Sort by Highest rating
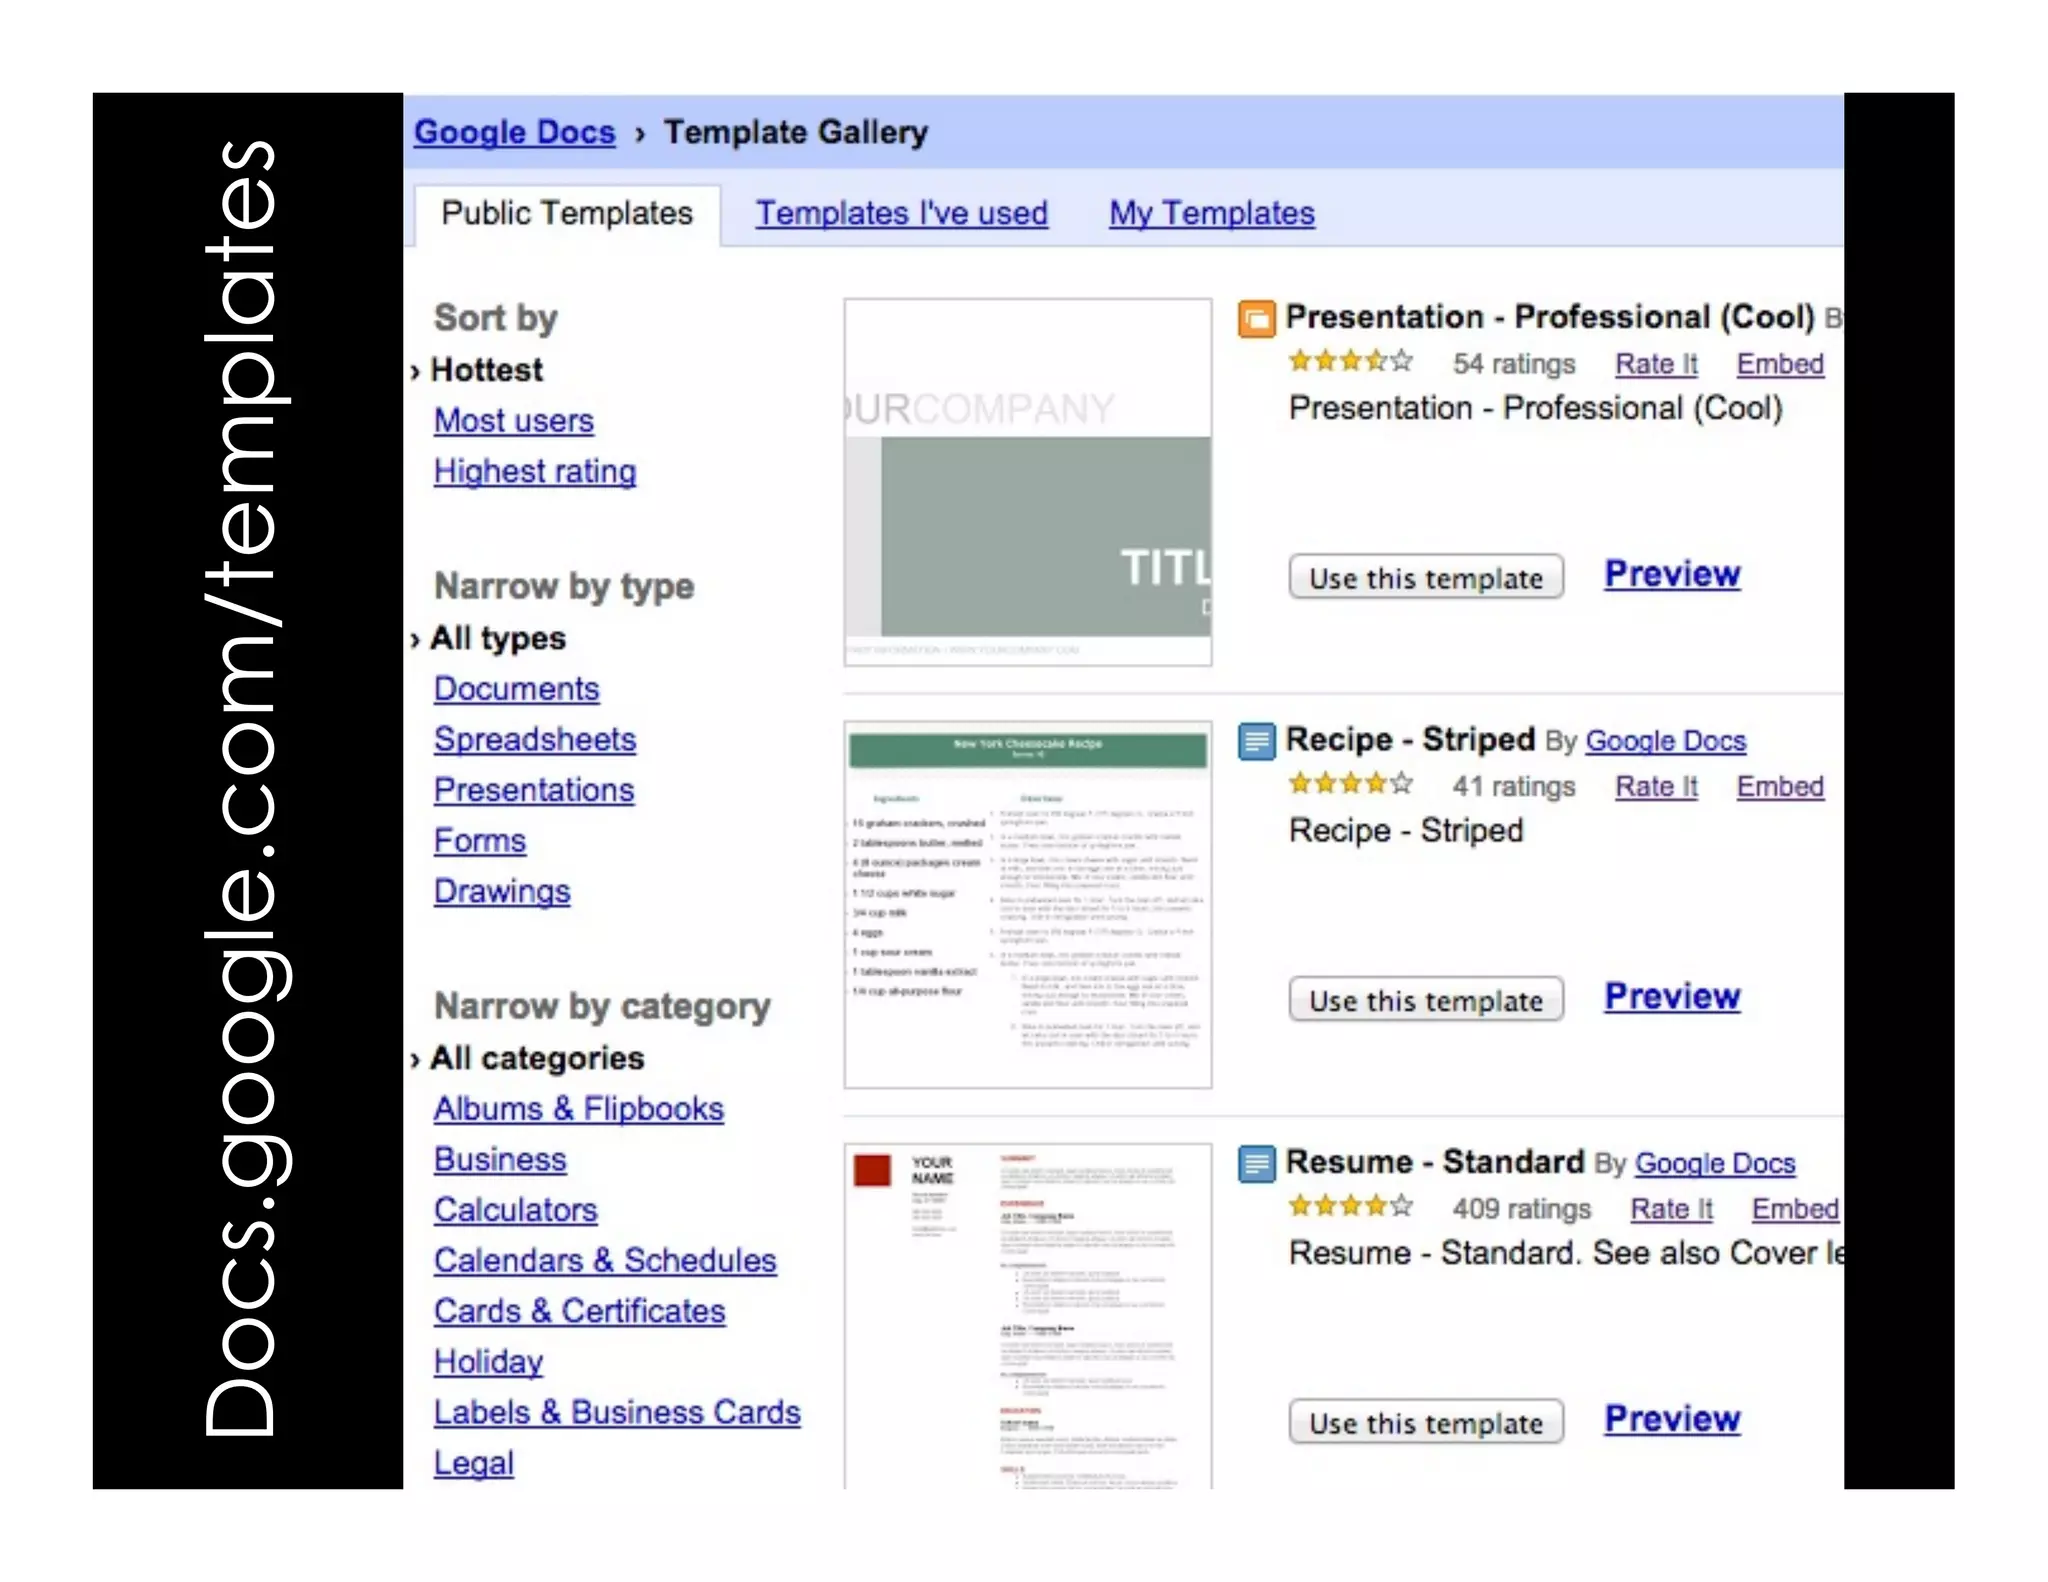Image resolution: width=2048 pixels, height=1582 pixels. point(534,472)
